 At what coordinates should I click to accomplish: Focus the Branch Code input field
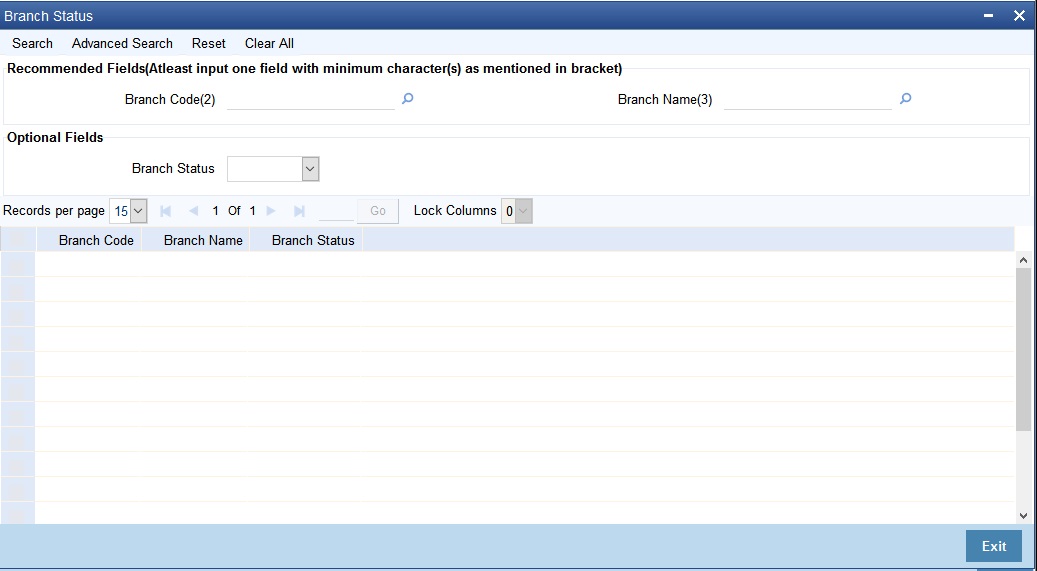(x=311, y=99)
